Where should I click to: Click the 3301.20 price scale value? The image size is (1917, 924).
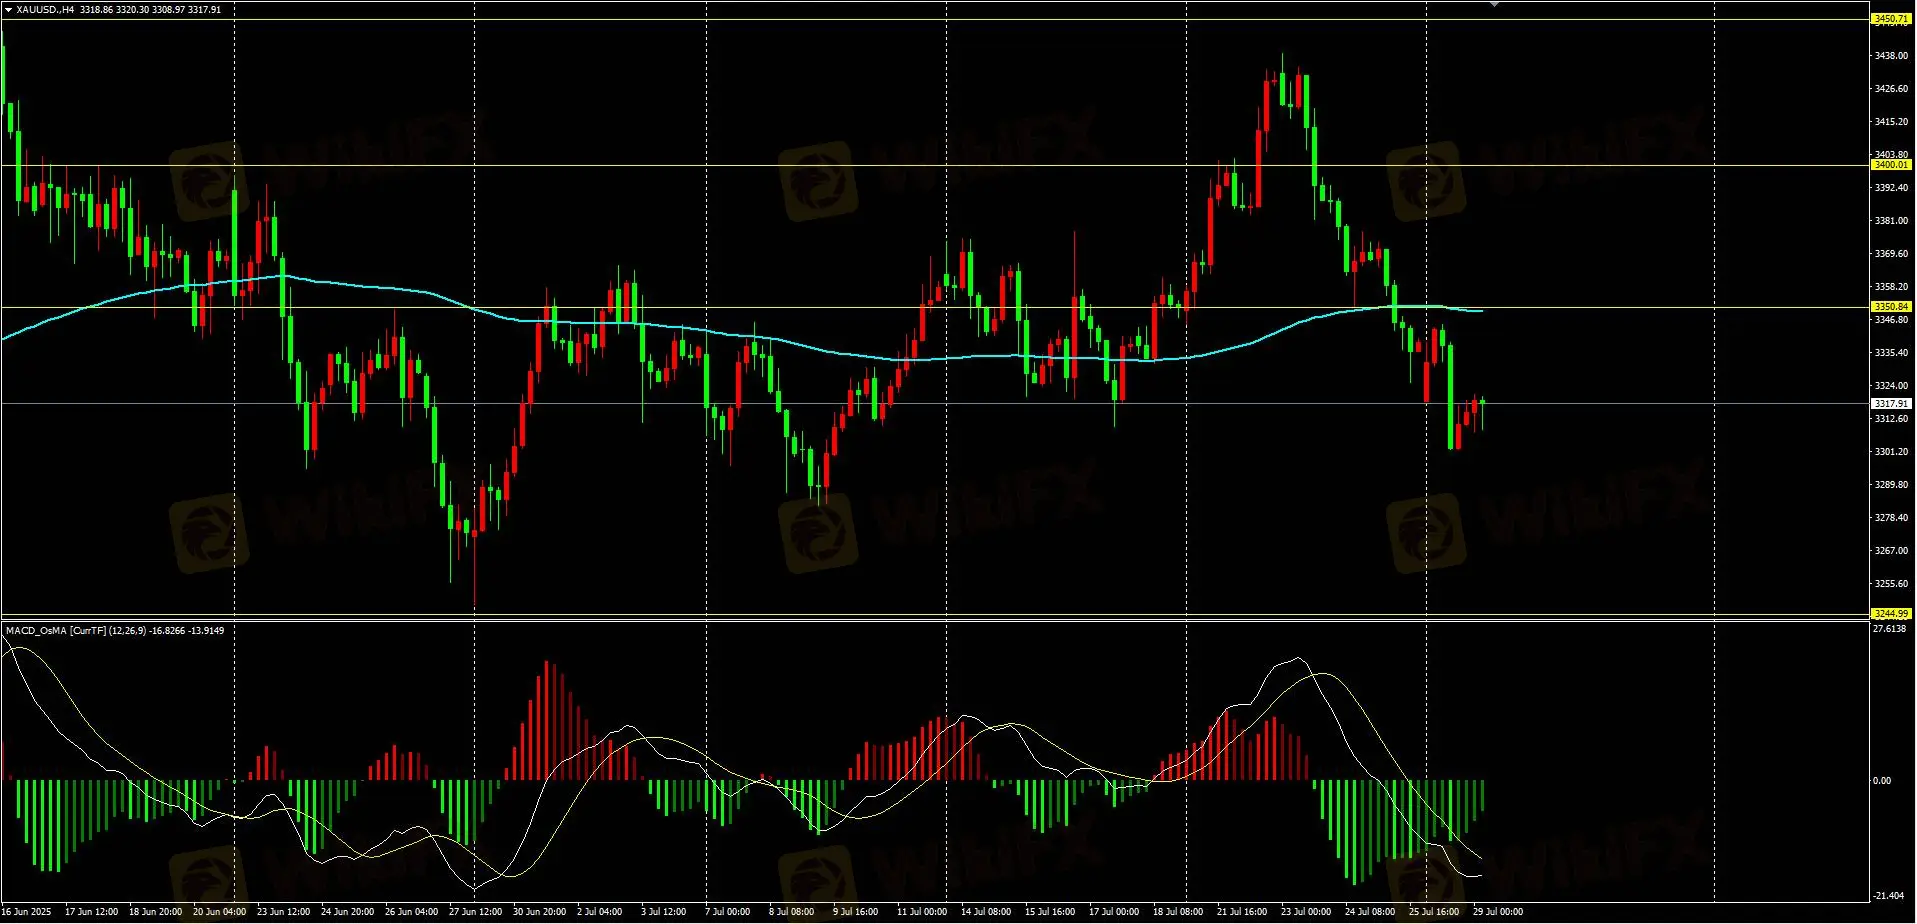[1890, 452]
